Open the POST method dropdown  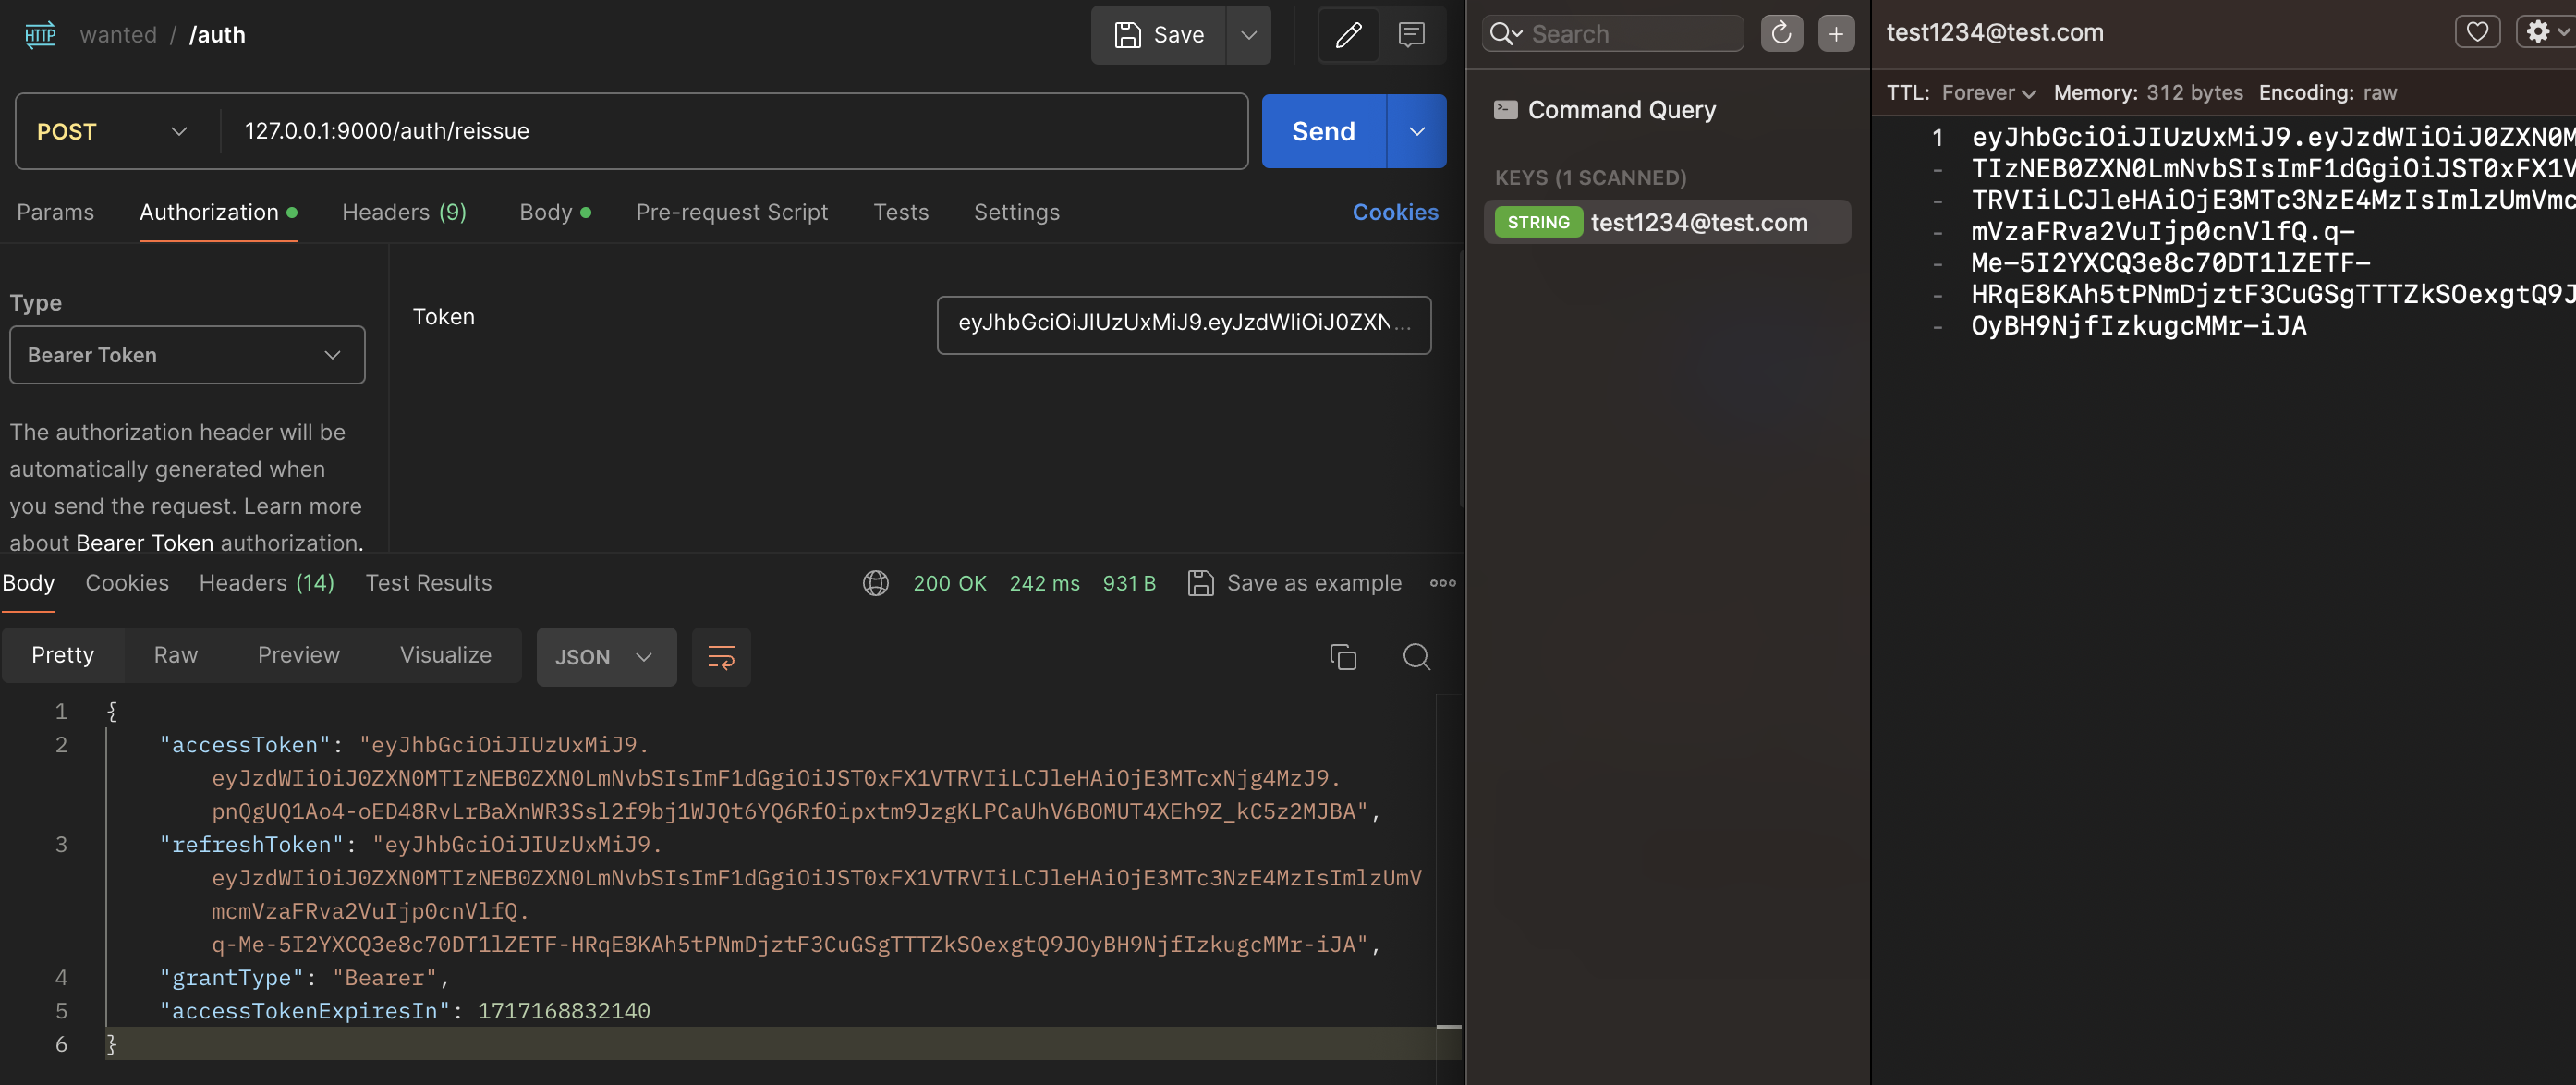[112, 131]
